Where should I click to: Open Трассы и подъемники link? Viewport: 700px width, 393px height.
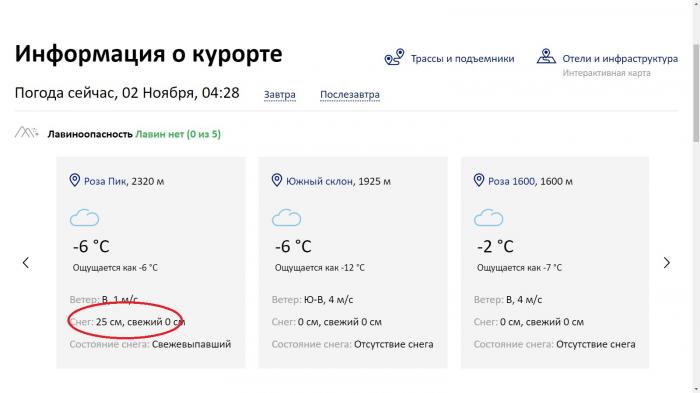(462, 59)
